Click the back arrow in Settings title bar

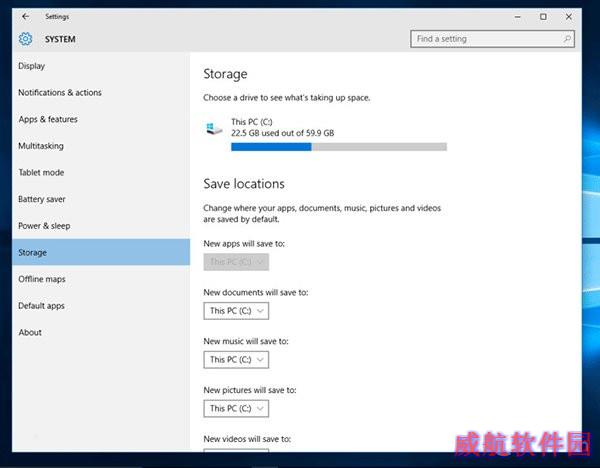tap(26, 16)
